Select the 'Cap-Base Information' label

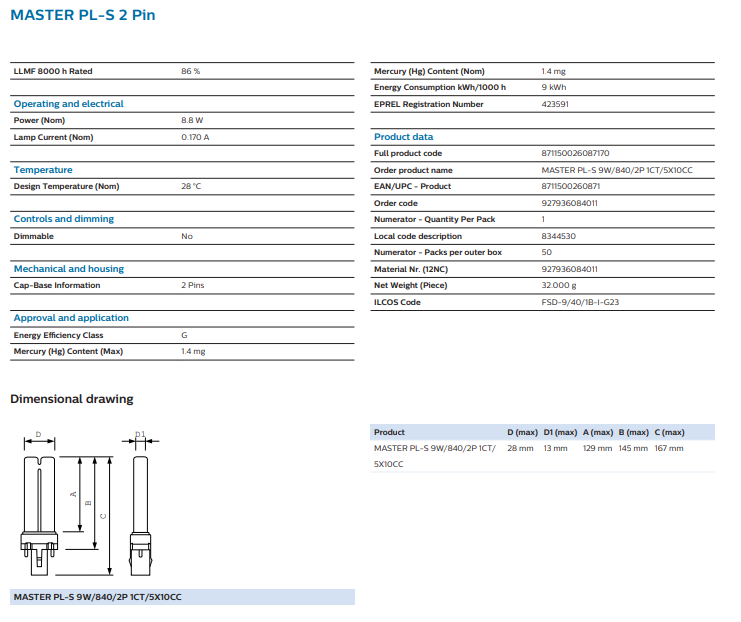pyautogui.click(x=57, y=285)
